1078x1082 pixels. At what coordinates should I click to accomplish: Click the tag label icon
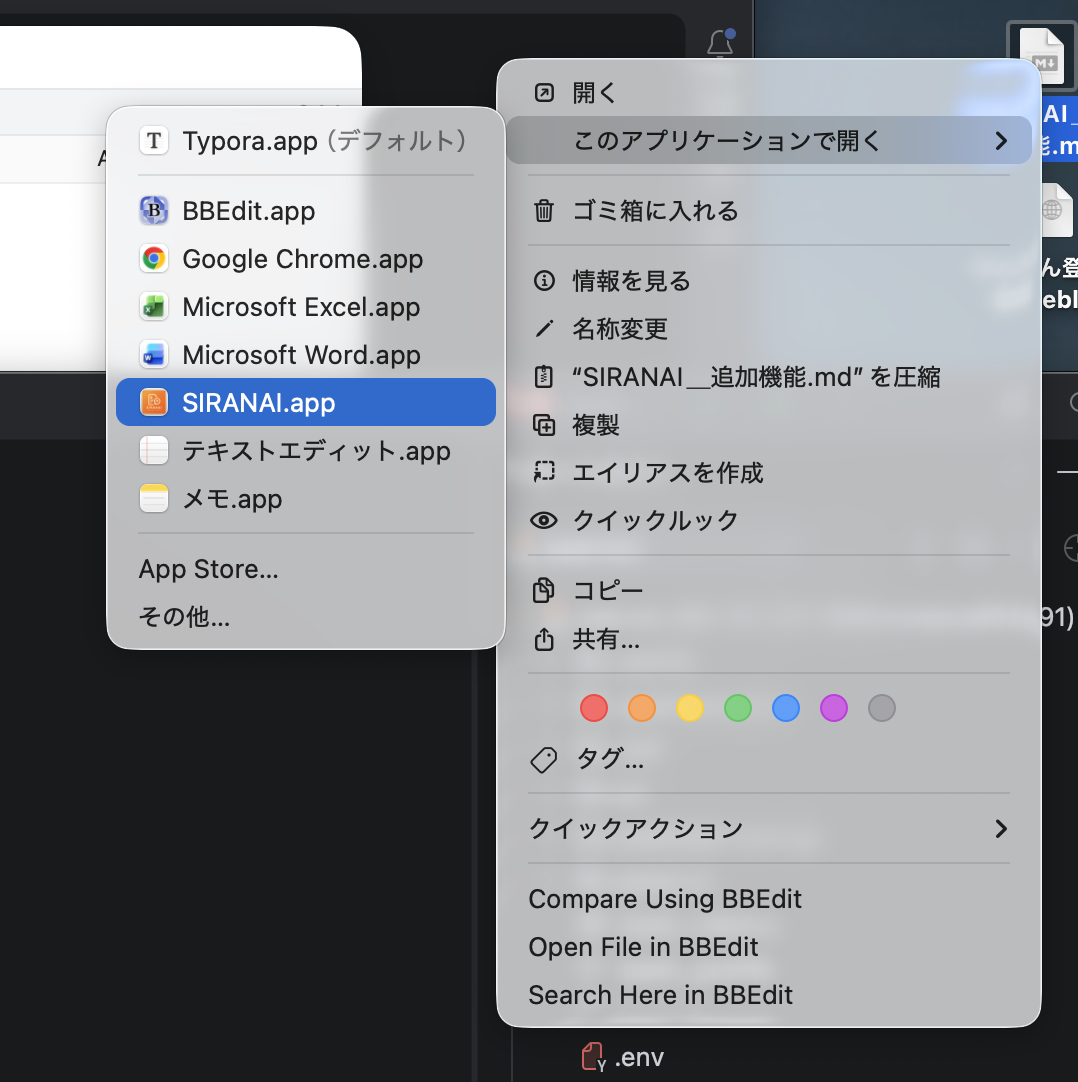click(544, 760)
